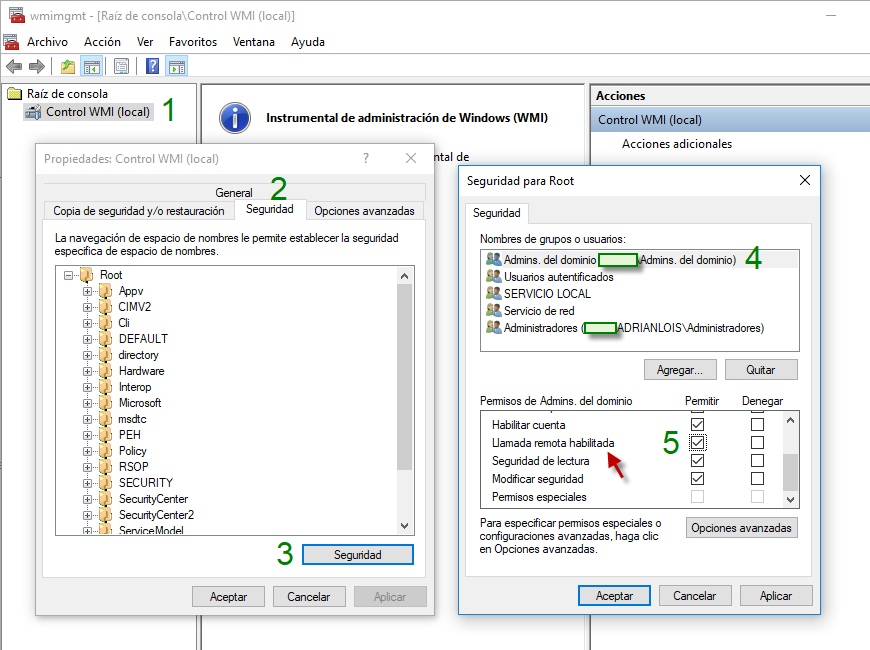The height and width of the screenshot is (650, 870).
Task: Open the Acción menu
Action: pyautogui.click(x=102, y=42)
